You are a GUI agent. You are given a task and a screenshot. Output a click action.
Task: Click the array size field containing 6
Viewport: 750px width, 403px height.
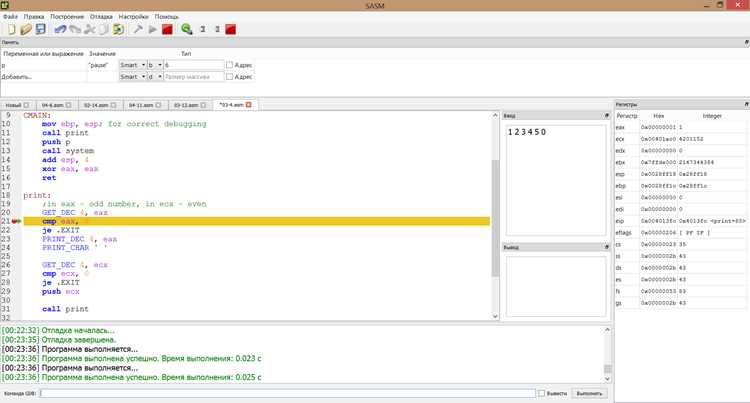[194, 65]
